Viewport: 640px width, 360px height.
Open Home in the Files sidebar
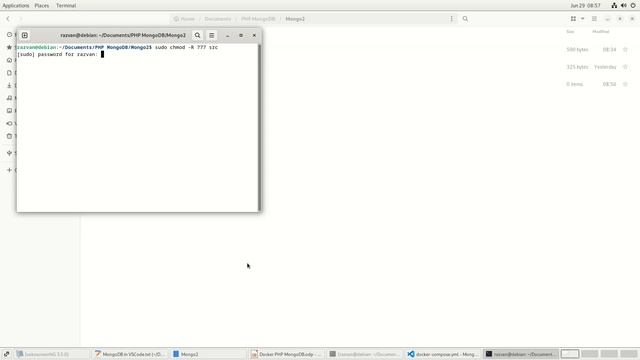pos(9,60)
